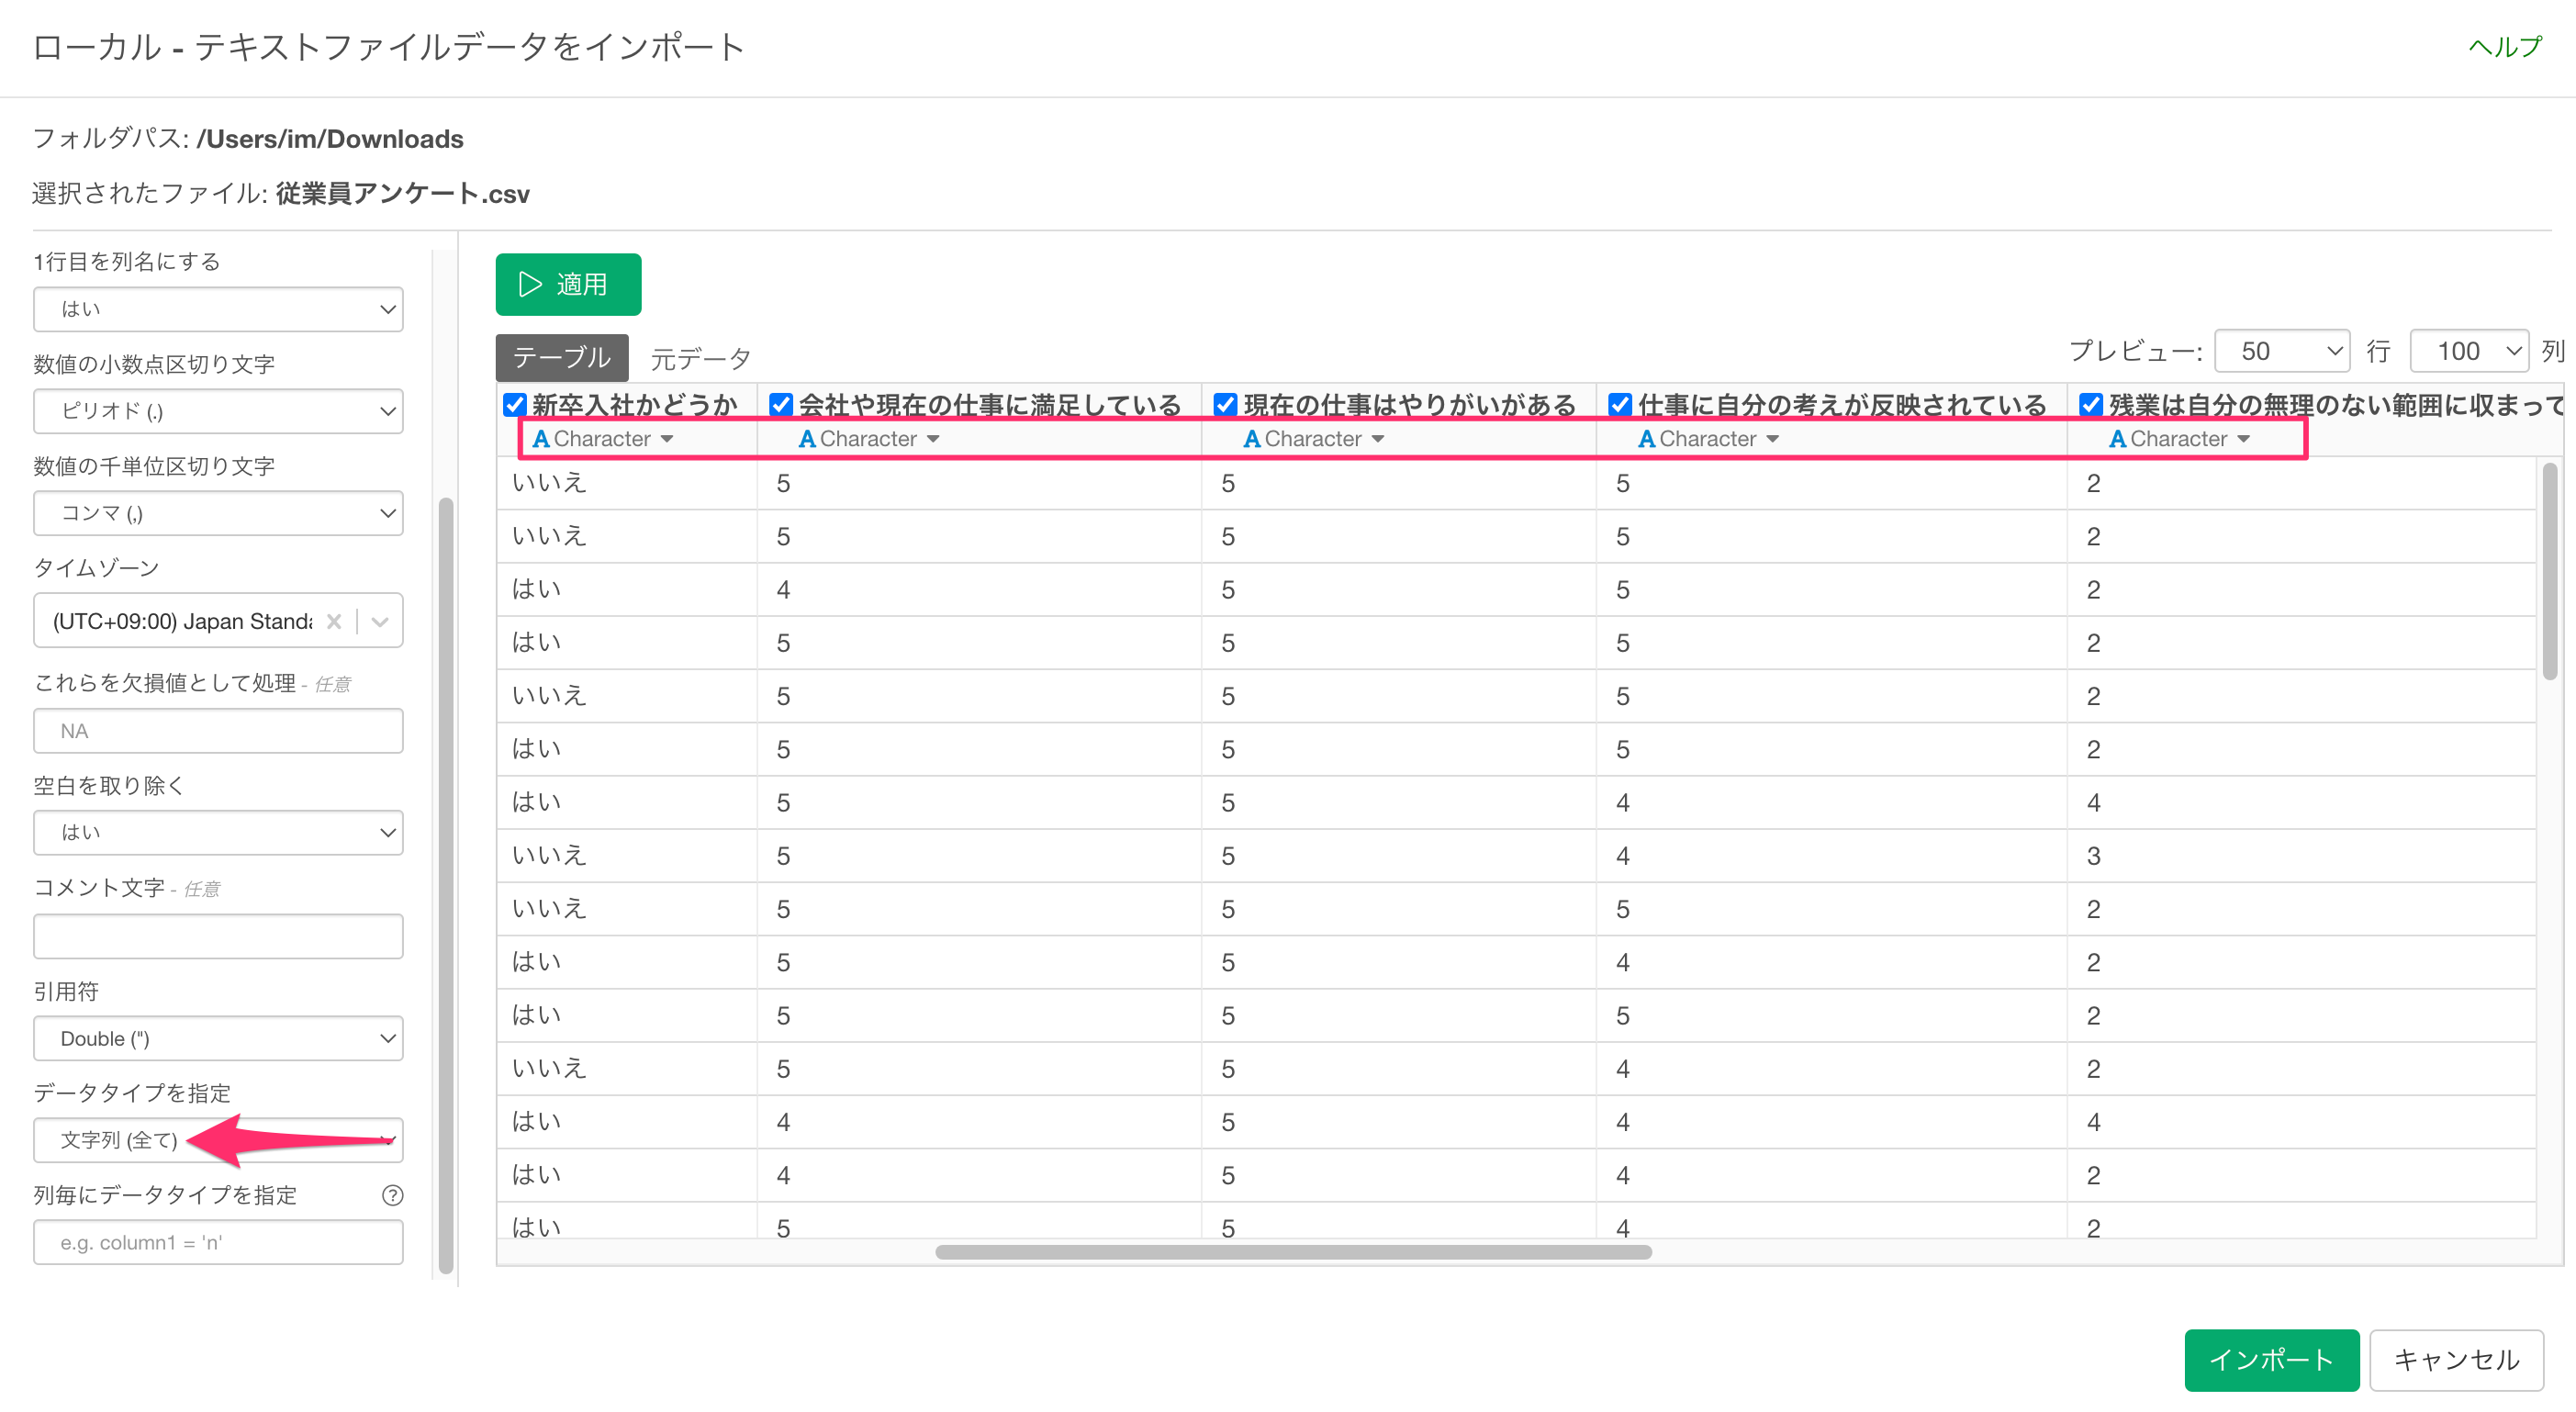Click the 現在の仕事はやりがいがある column header
2576x1412 pixels.
point(1410,404)
